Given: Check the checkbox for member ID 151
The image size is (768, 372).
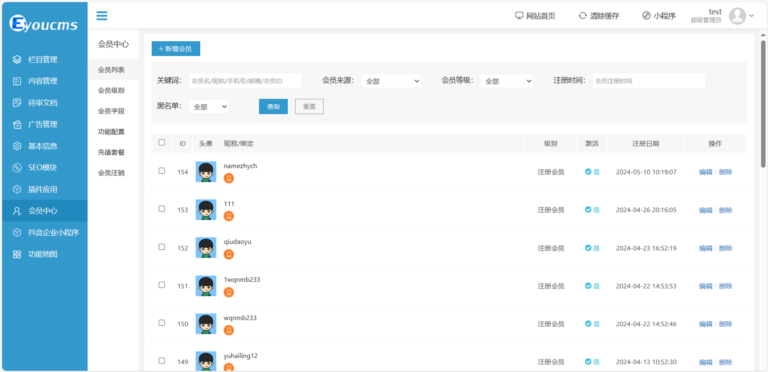Looking at the screenshot, I should pos(162,285).
